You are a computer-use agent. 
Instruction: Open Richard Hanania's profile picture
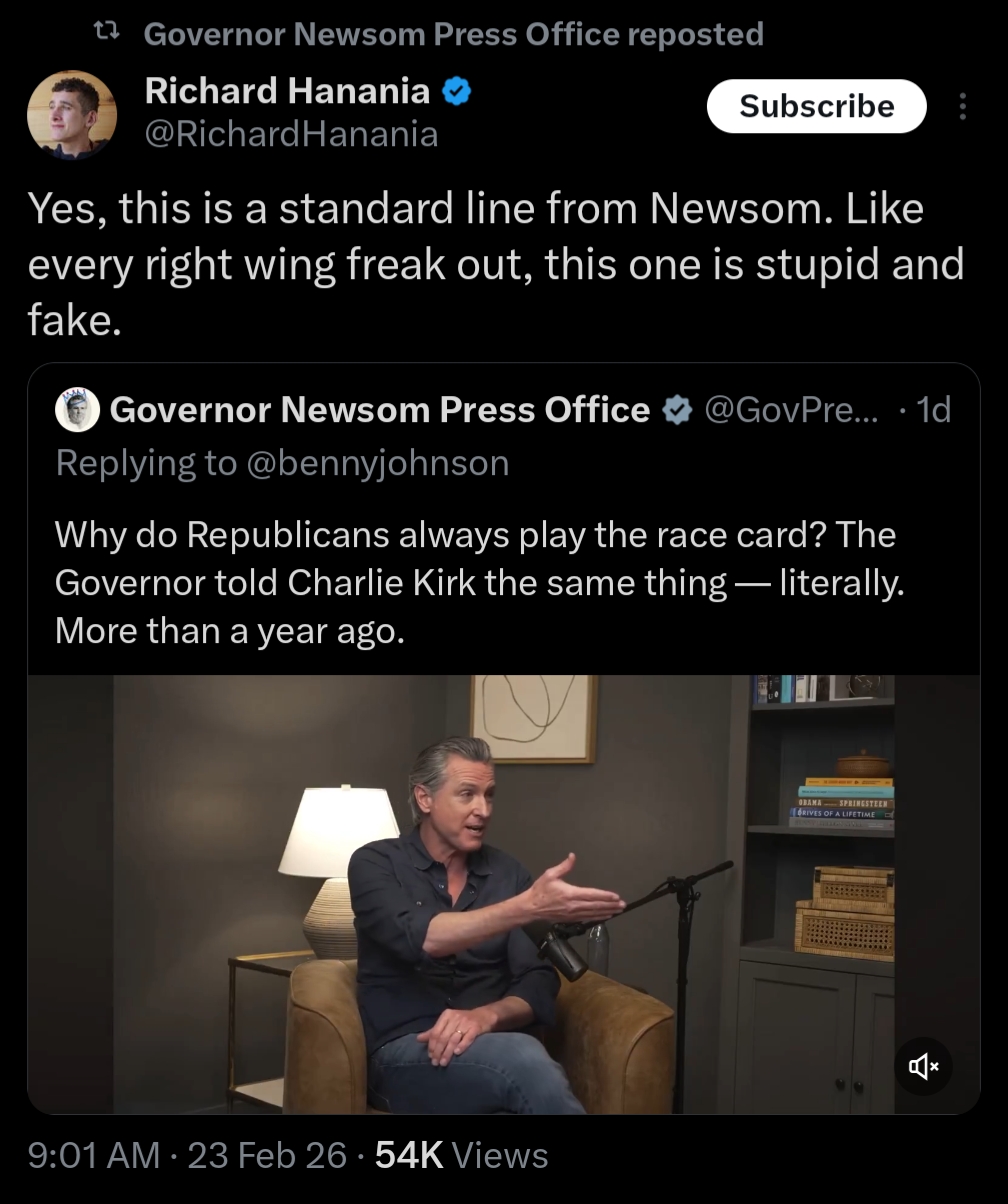tap(71, 115)
